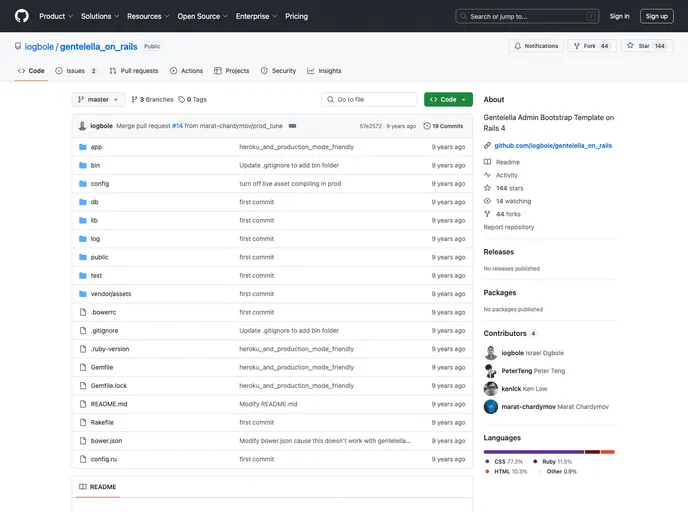The height and width of the screenshot is (512, 688).
Task: Click Report repository link
Action: 509,227
